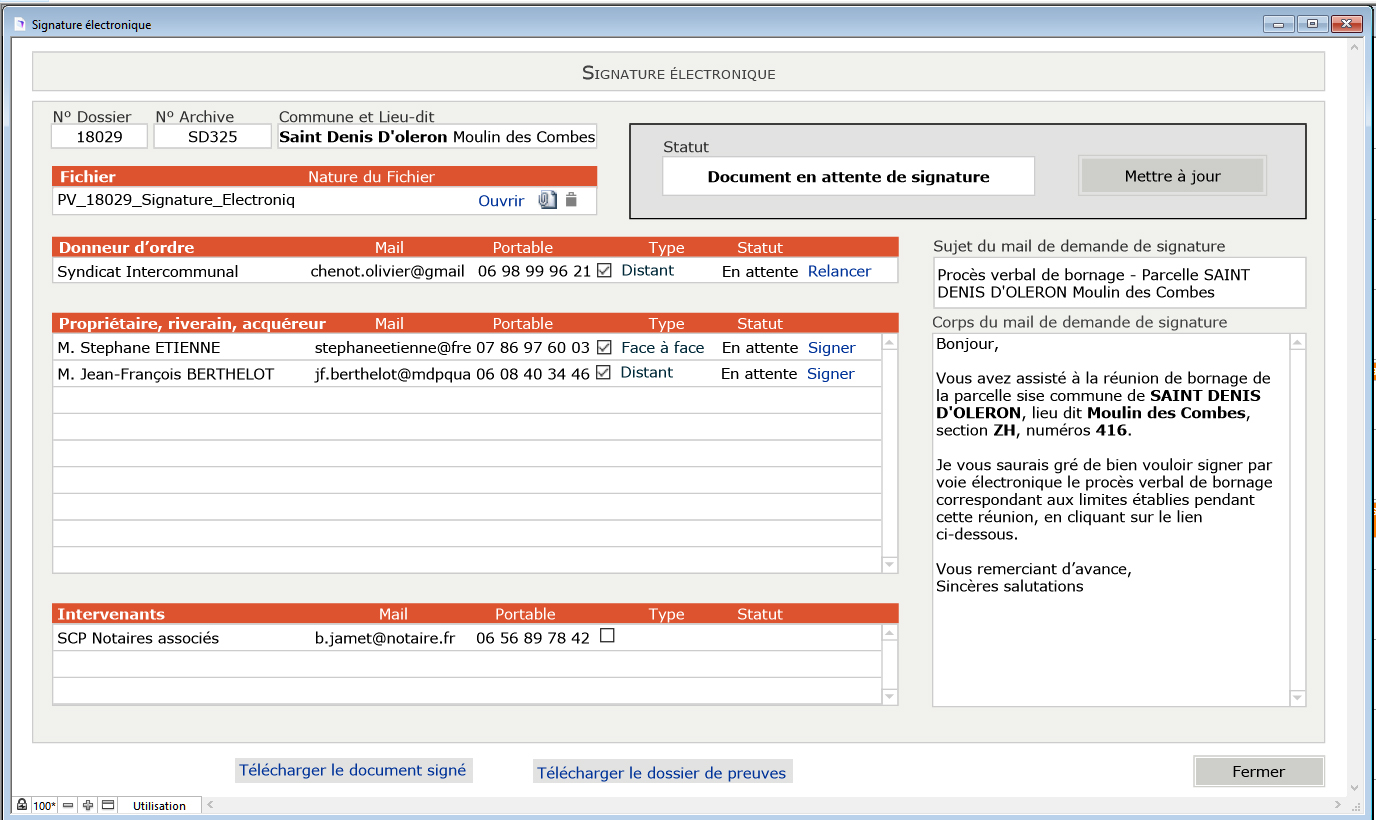Enable the SCP Notaires associés checkbox
Image resolution: width=1376 pixels, height=820 pixels.
coord(606,636)
